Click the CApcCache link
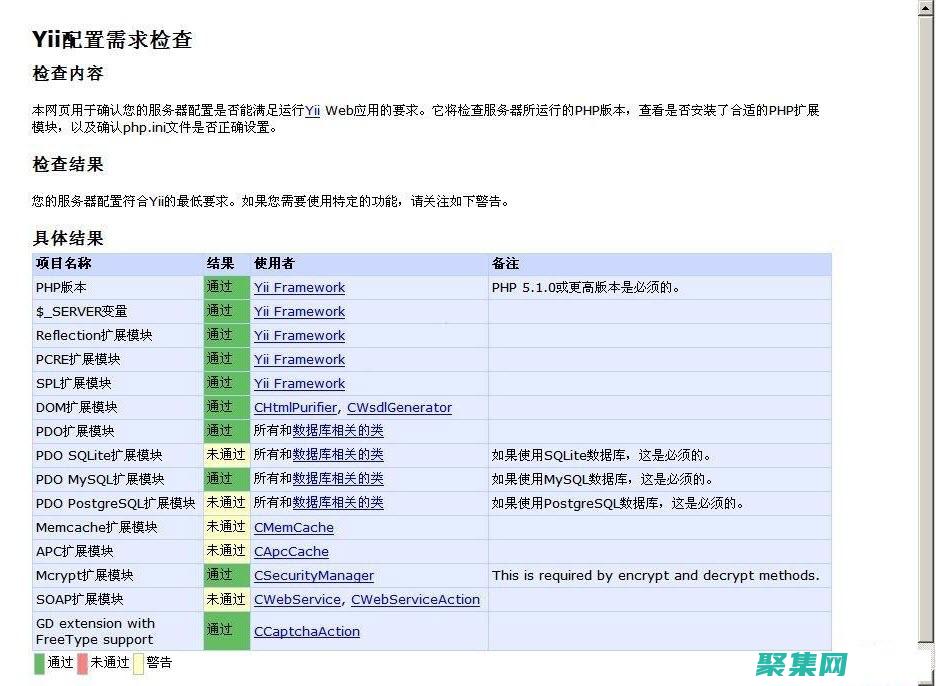 pos(290,551)
